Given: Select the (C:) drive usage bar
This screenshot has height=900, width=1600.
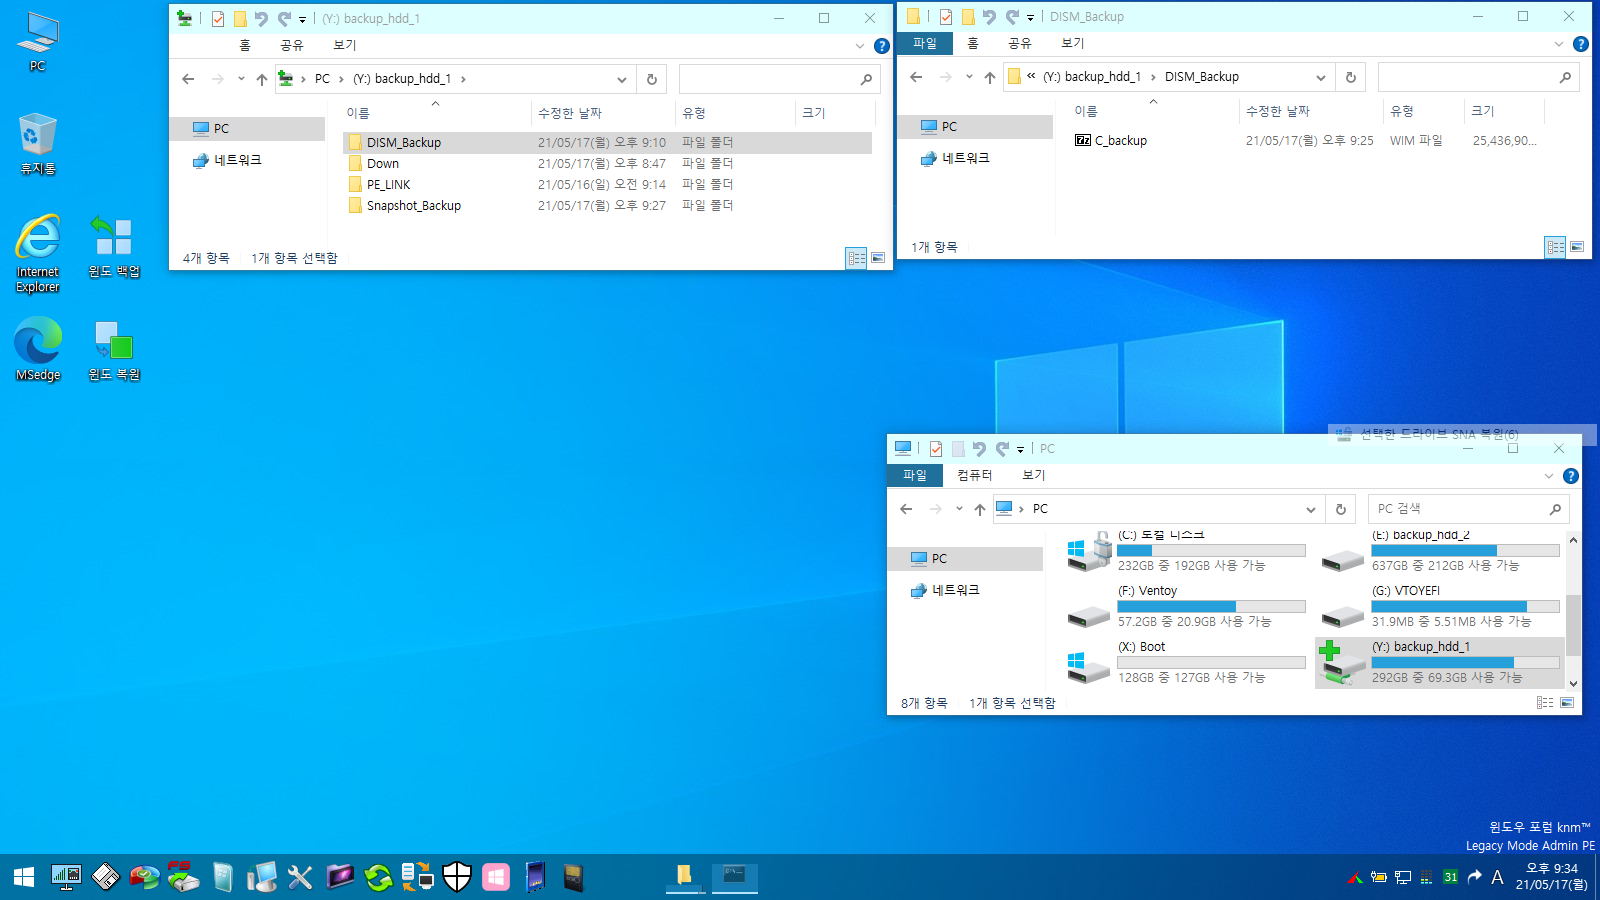Looking at the screenshot, I should (1211, 551).
